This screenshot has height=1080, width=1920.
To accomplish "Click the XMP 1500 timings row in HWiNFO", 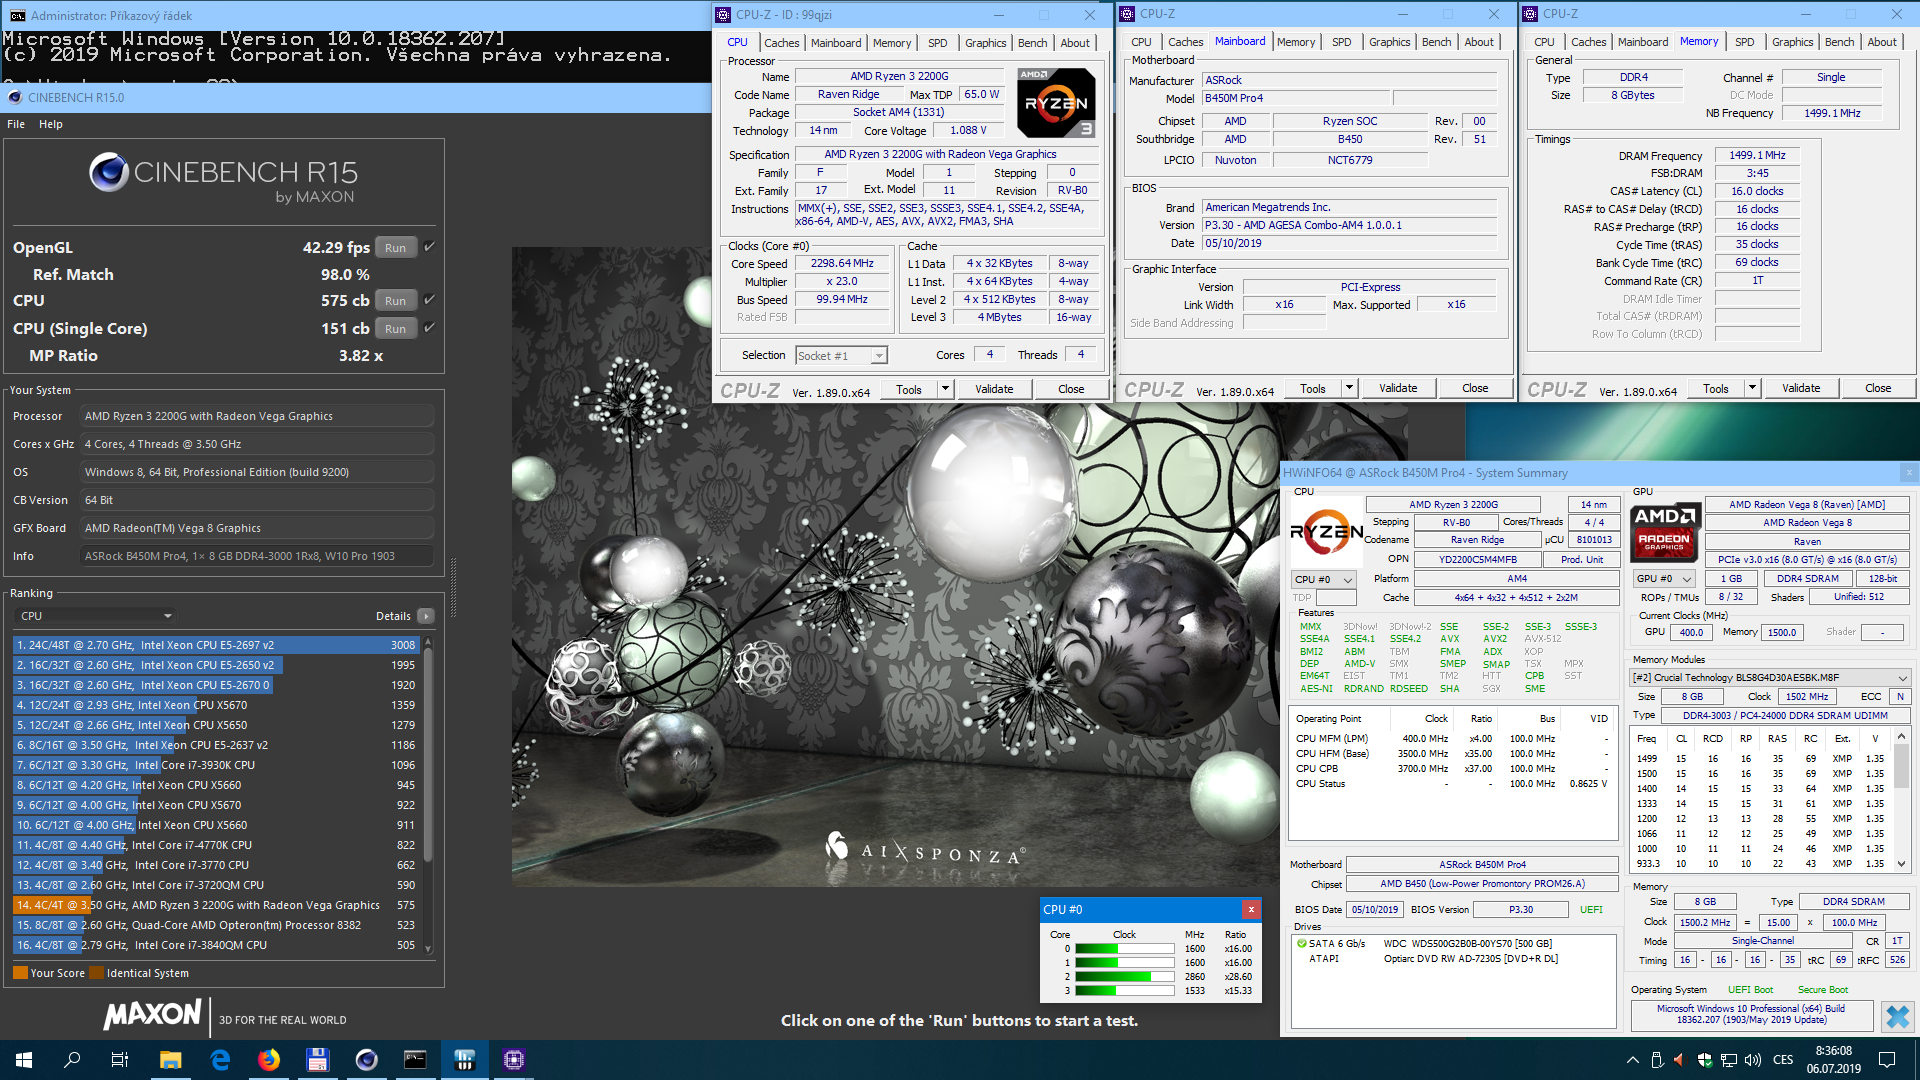I will pos(1761,773).
